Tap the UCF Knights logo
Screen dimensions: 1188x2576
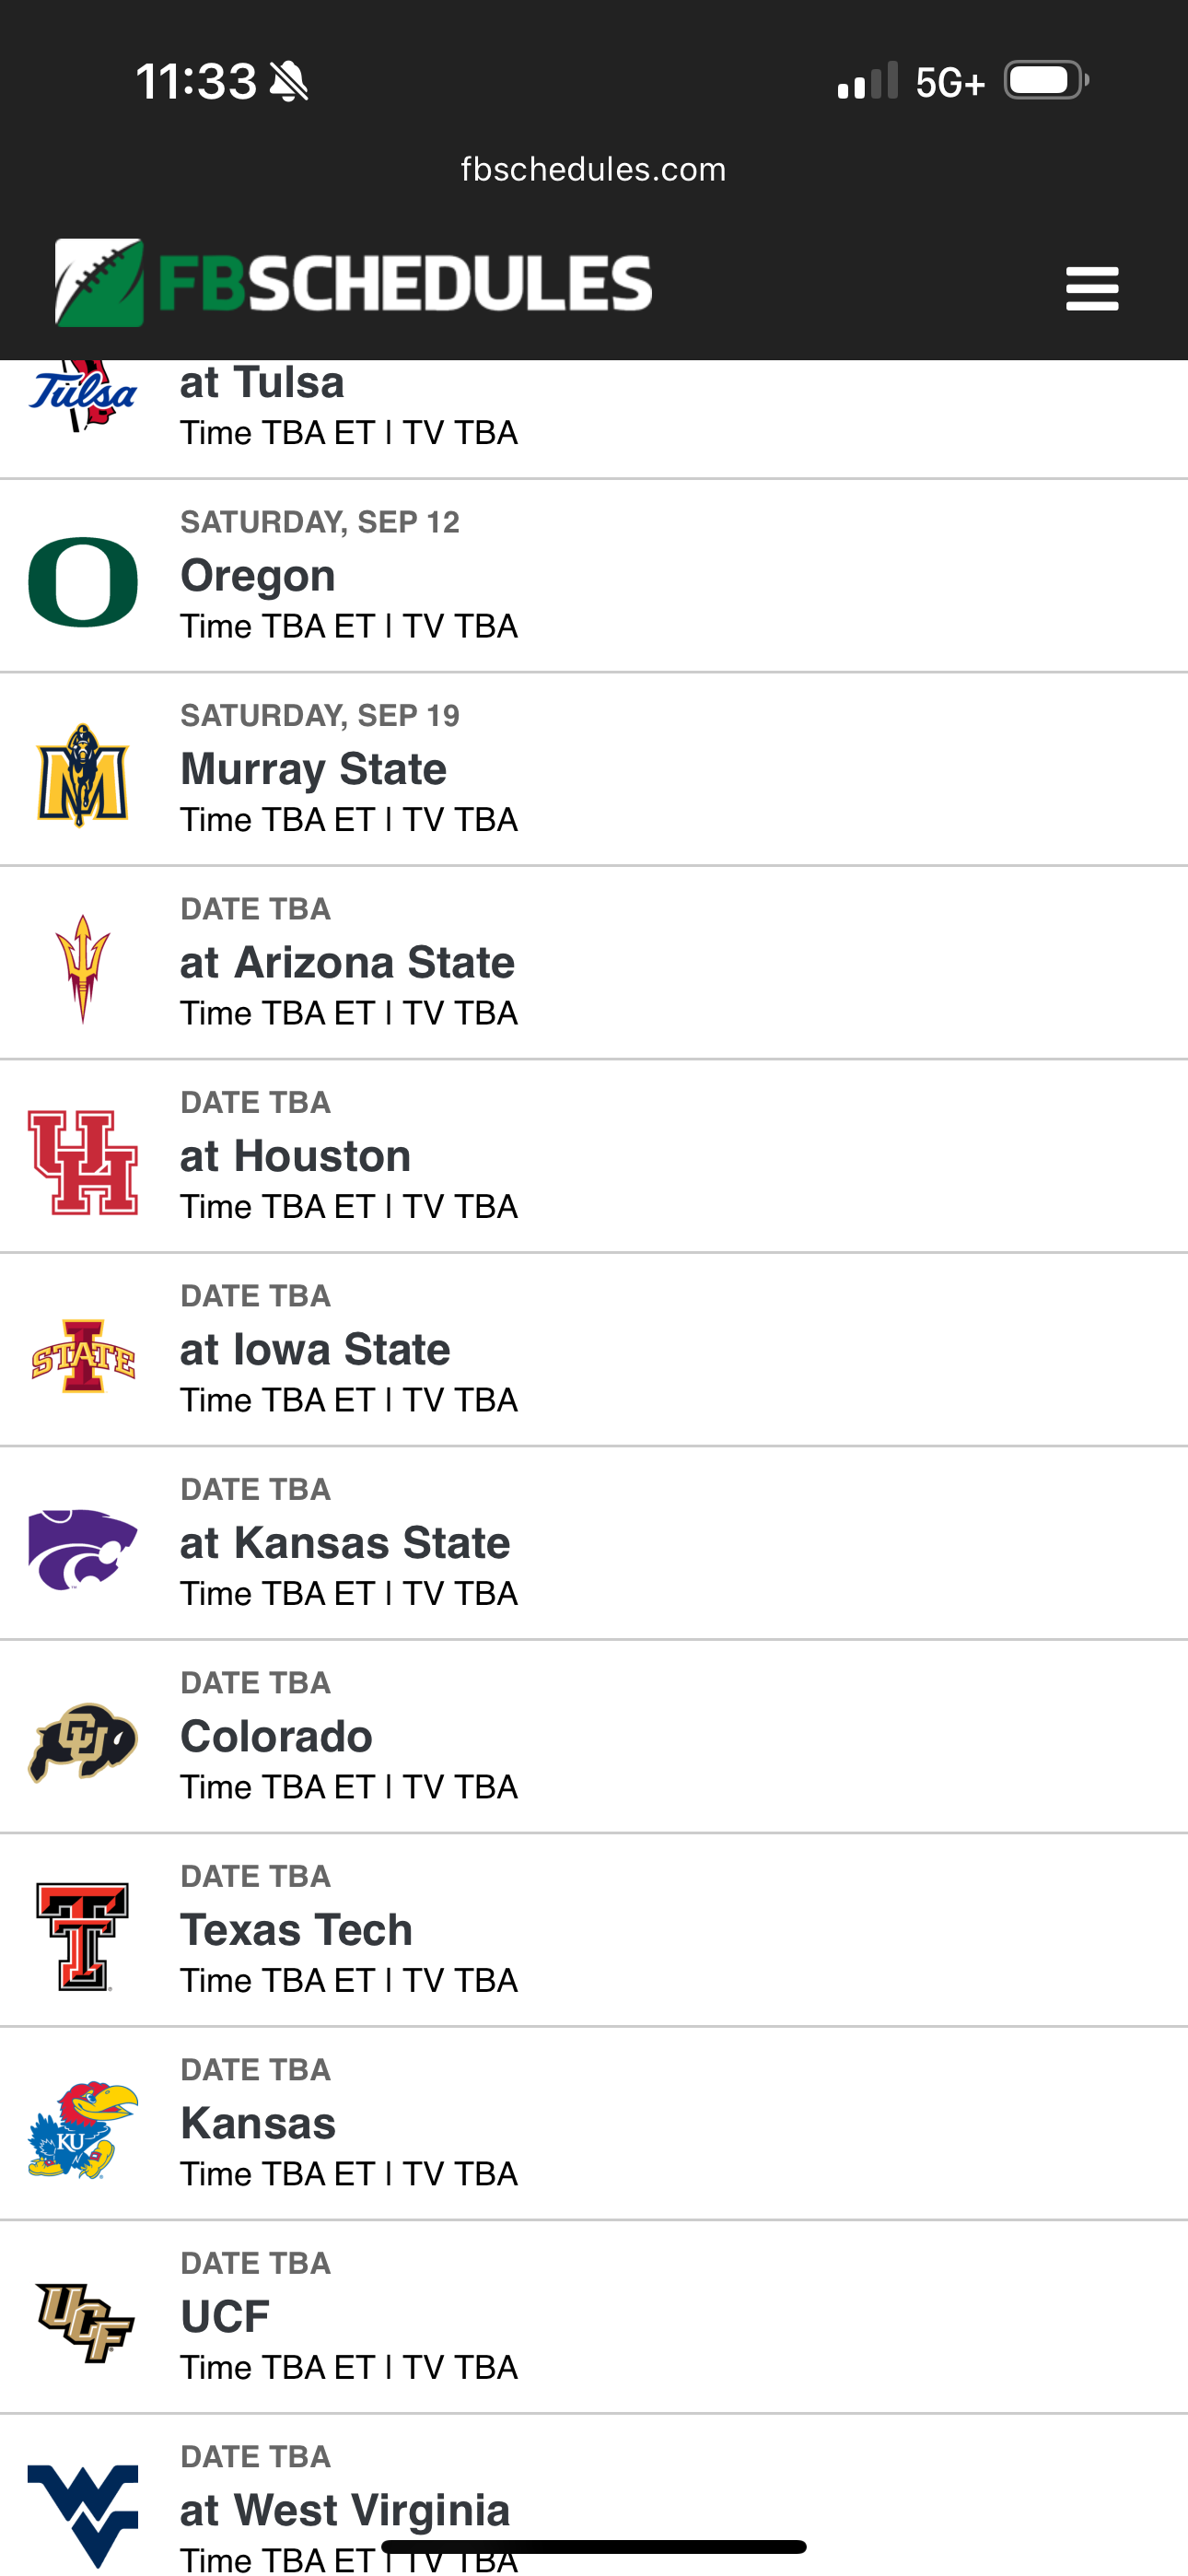coord(83,2323)
